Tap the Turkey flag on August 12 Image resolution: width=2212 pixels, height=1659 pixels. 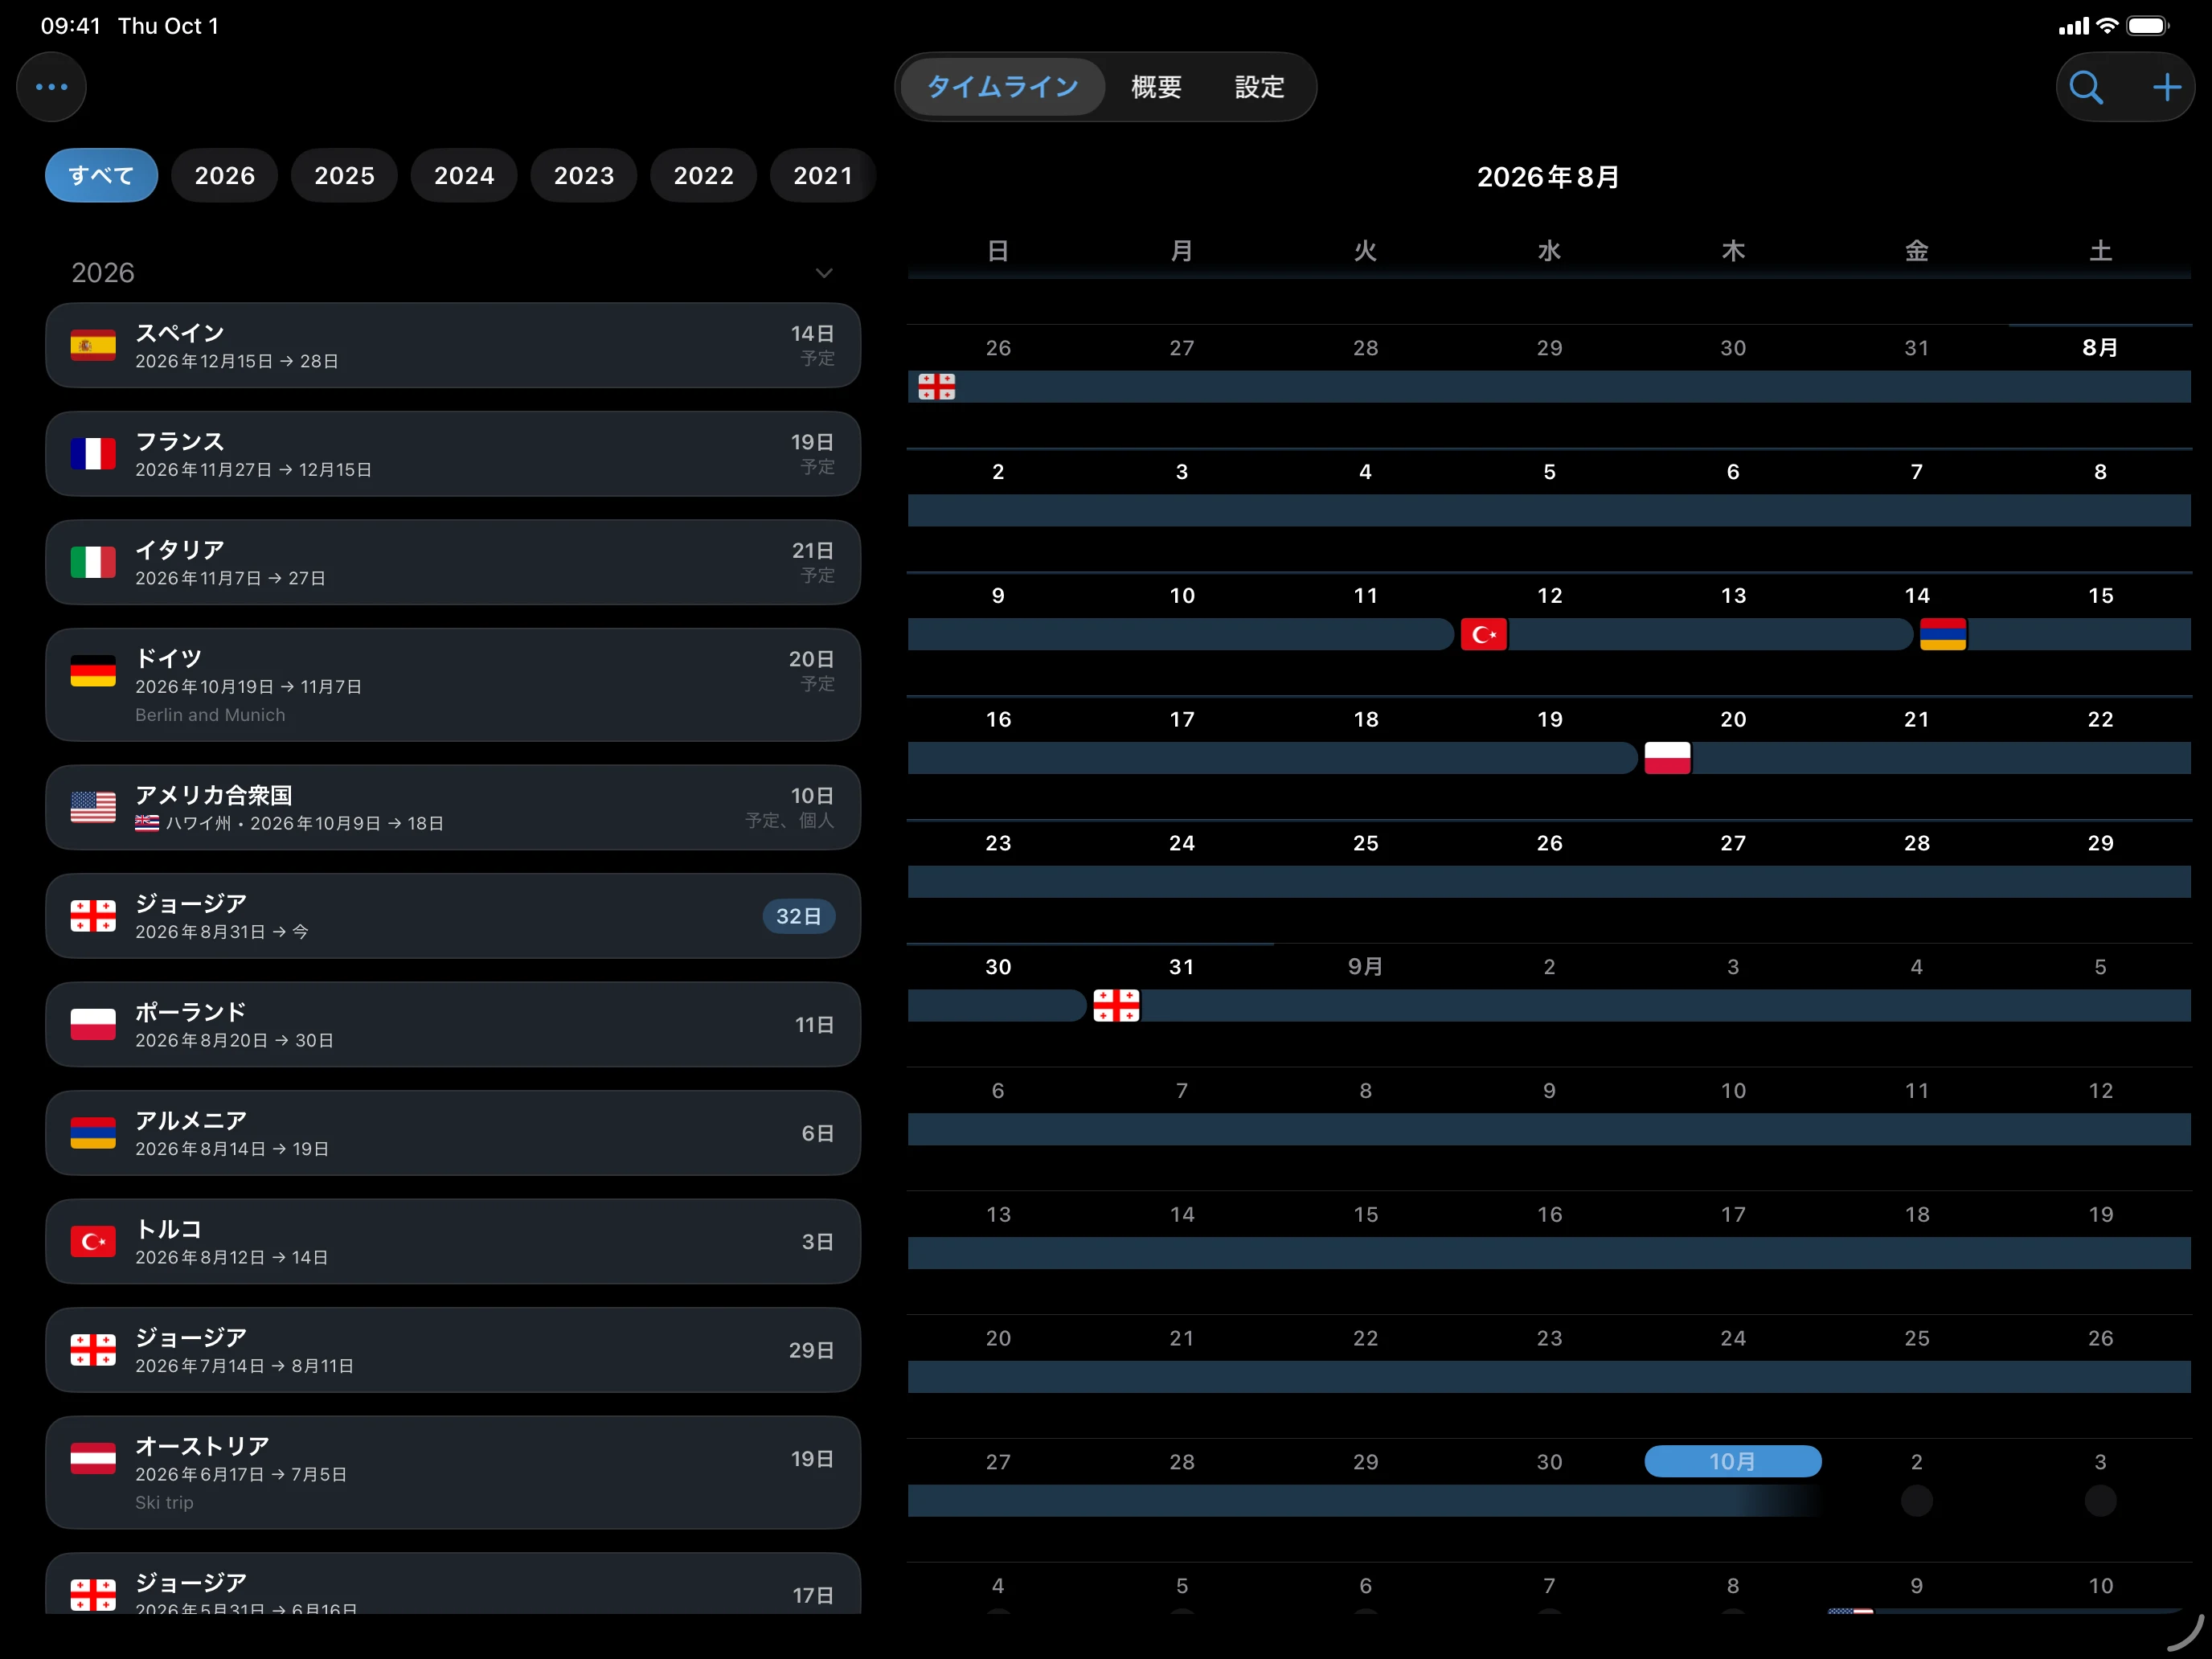point(1483,634)
